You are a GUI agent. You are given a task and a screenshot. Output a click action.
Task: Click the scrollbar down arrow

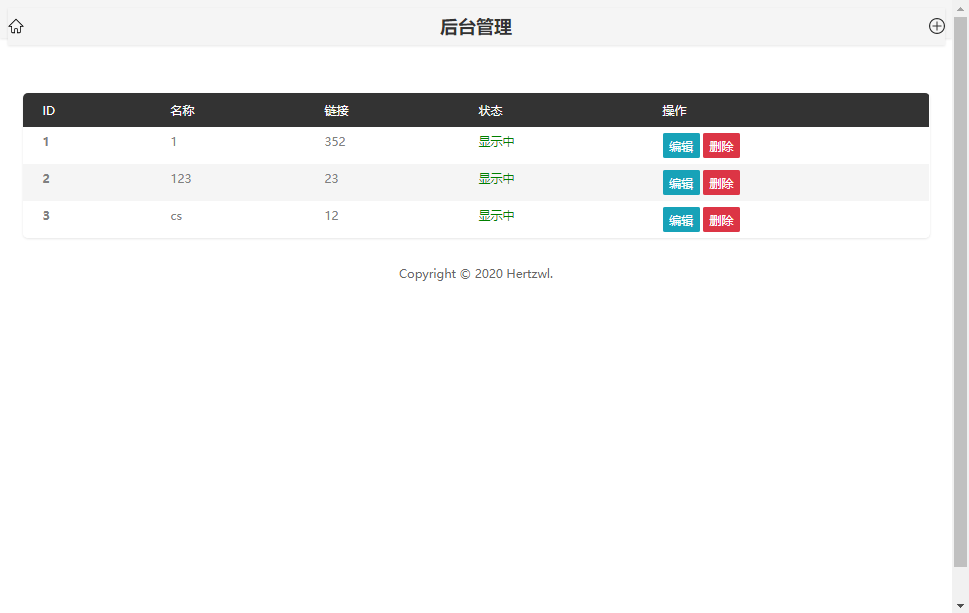pos(961,606)
